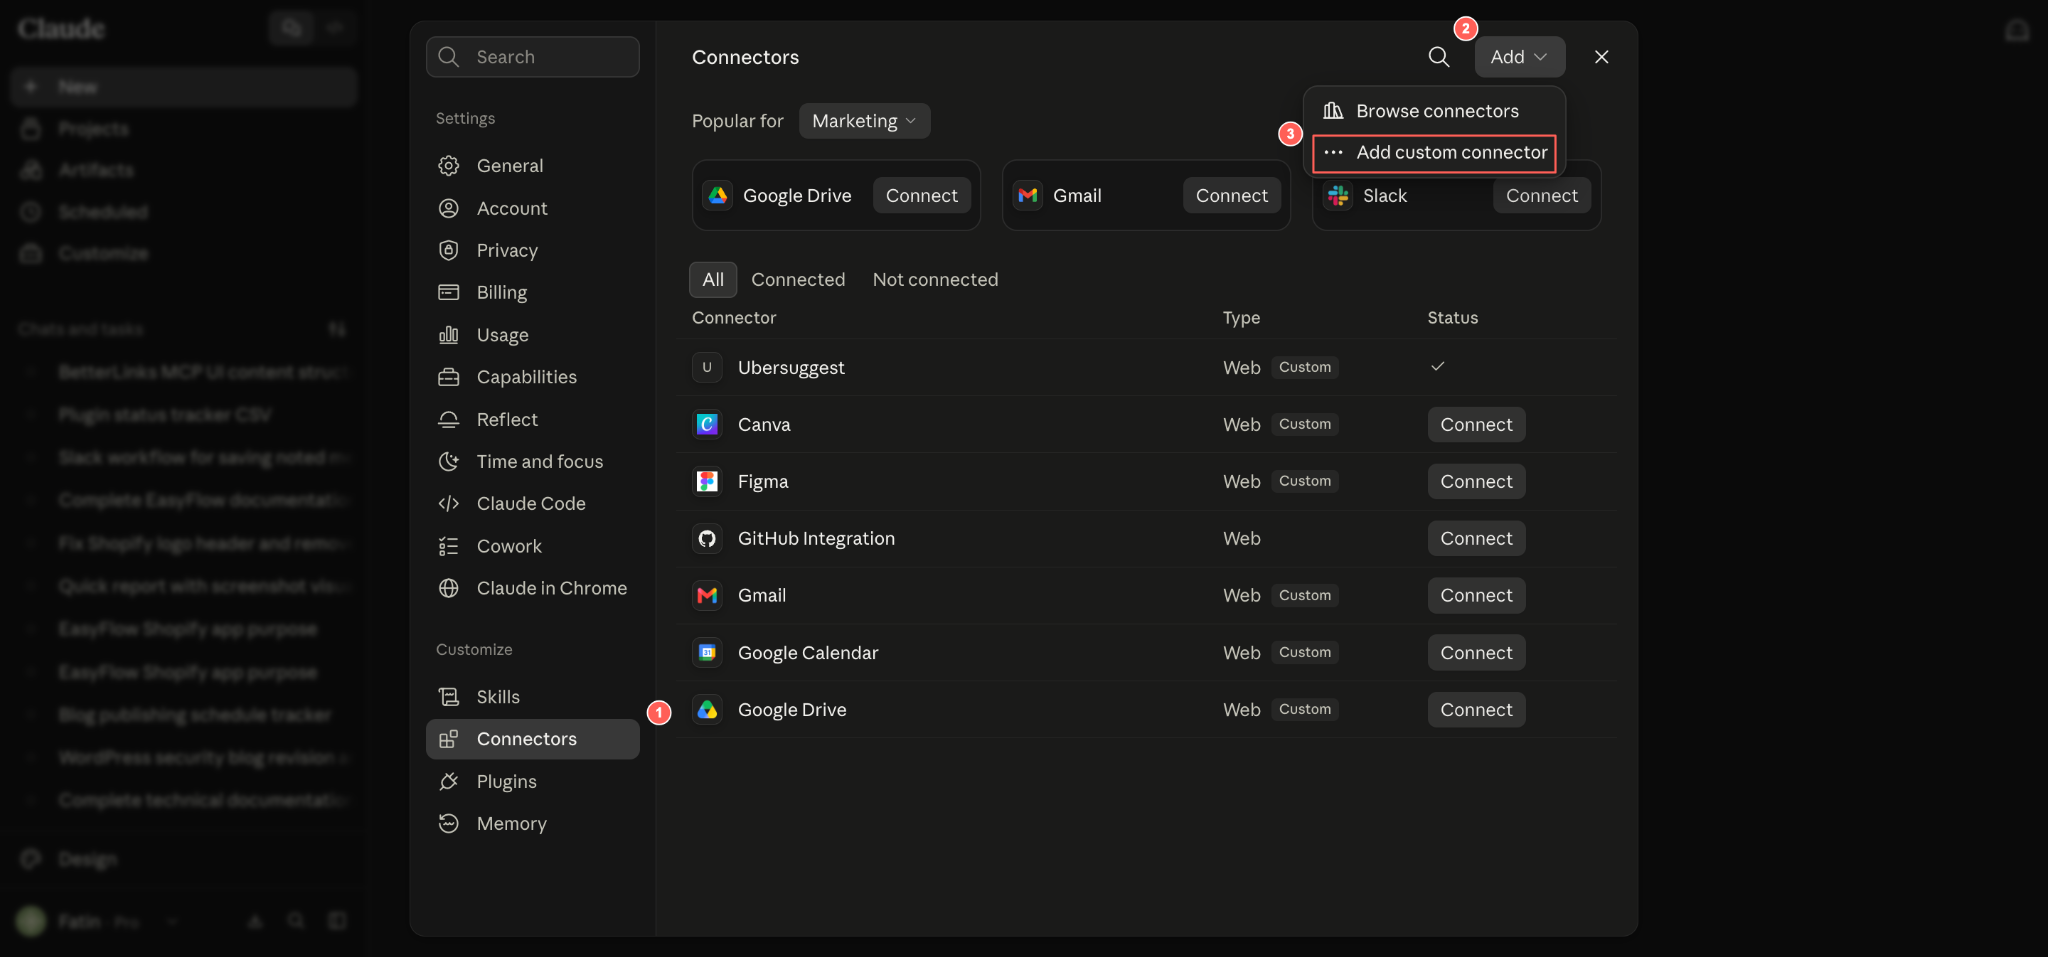The height and width of the screenshot is (957, 2048).
Task: Click the Memory icon in sidebar
Action: (449, 823)
